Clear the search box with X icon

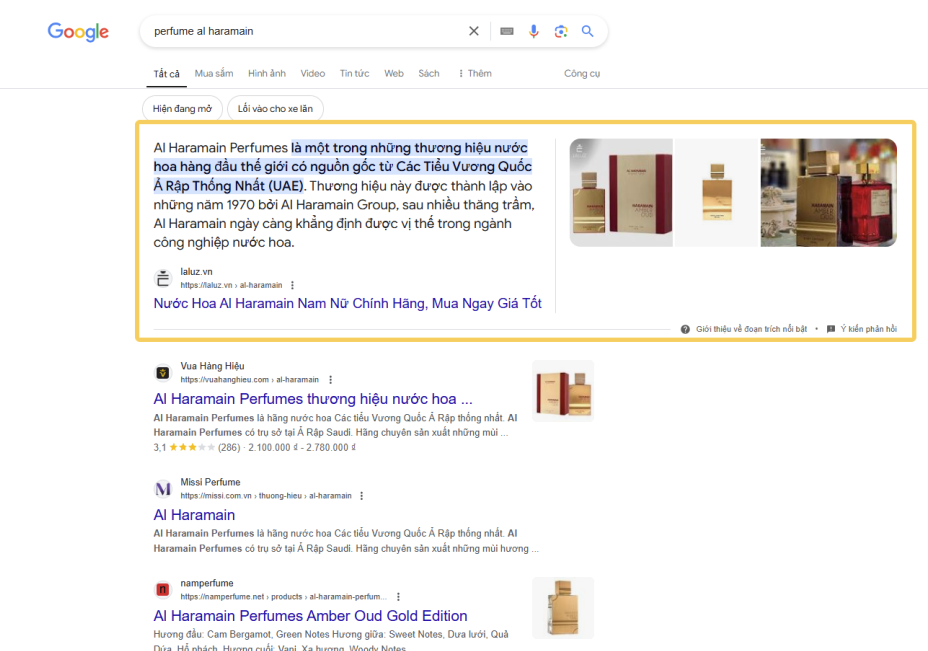474,31
